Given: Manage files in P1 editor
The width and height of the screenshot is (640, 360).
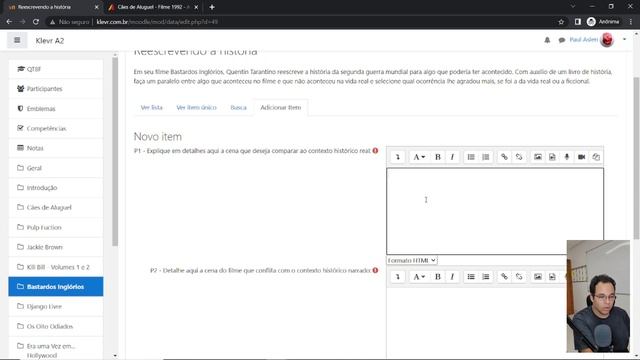Looking at the screenshot, I should point(596,157).
